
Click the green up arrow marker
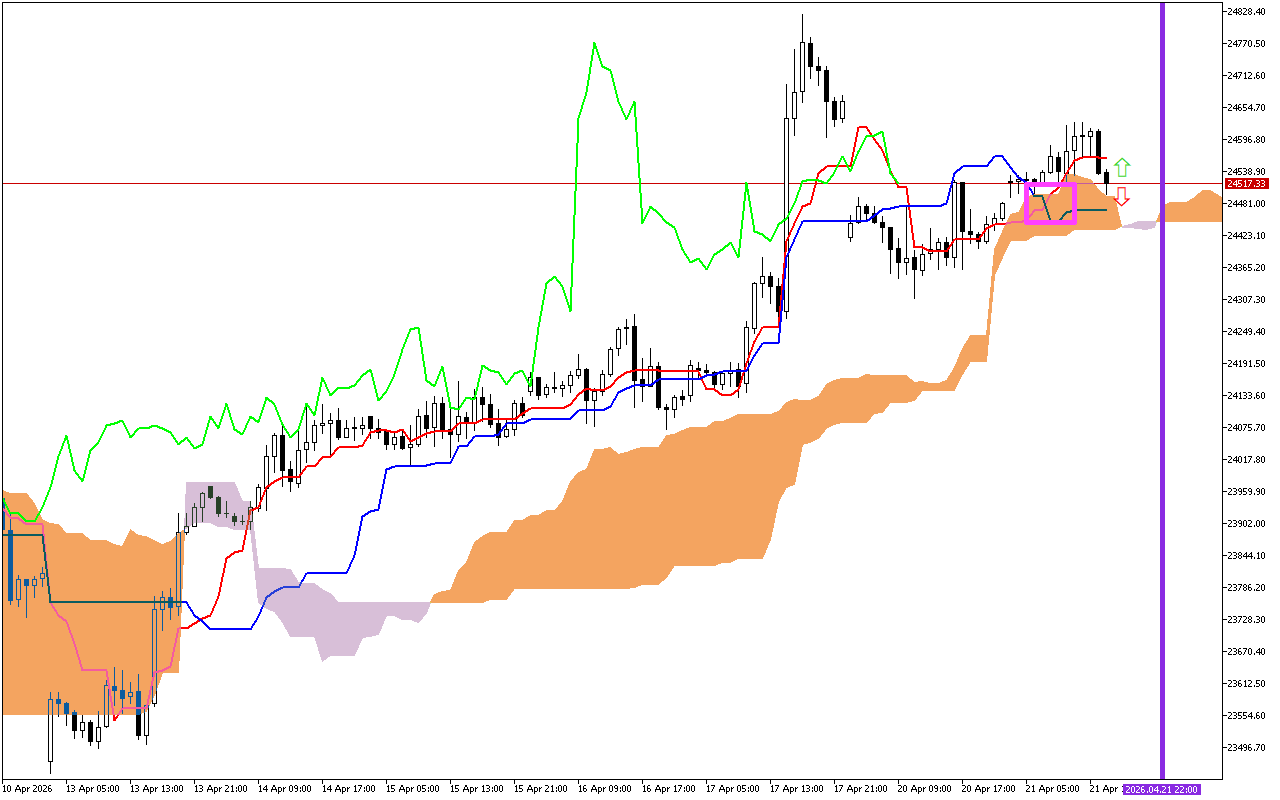point(1122,167)
